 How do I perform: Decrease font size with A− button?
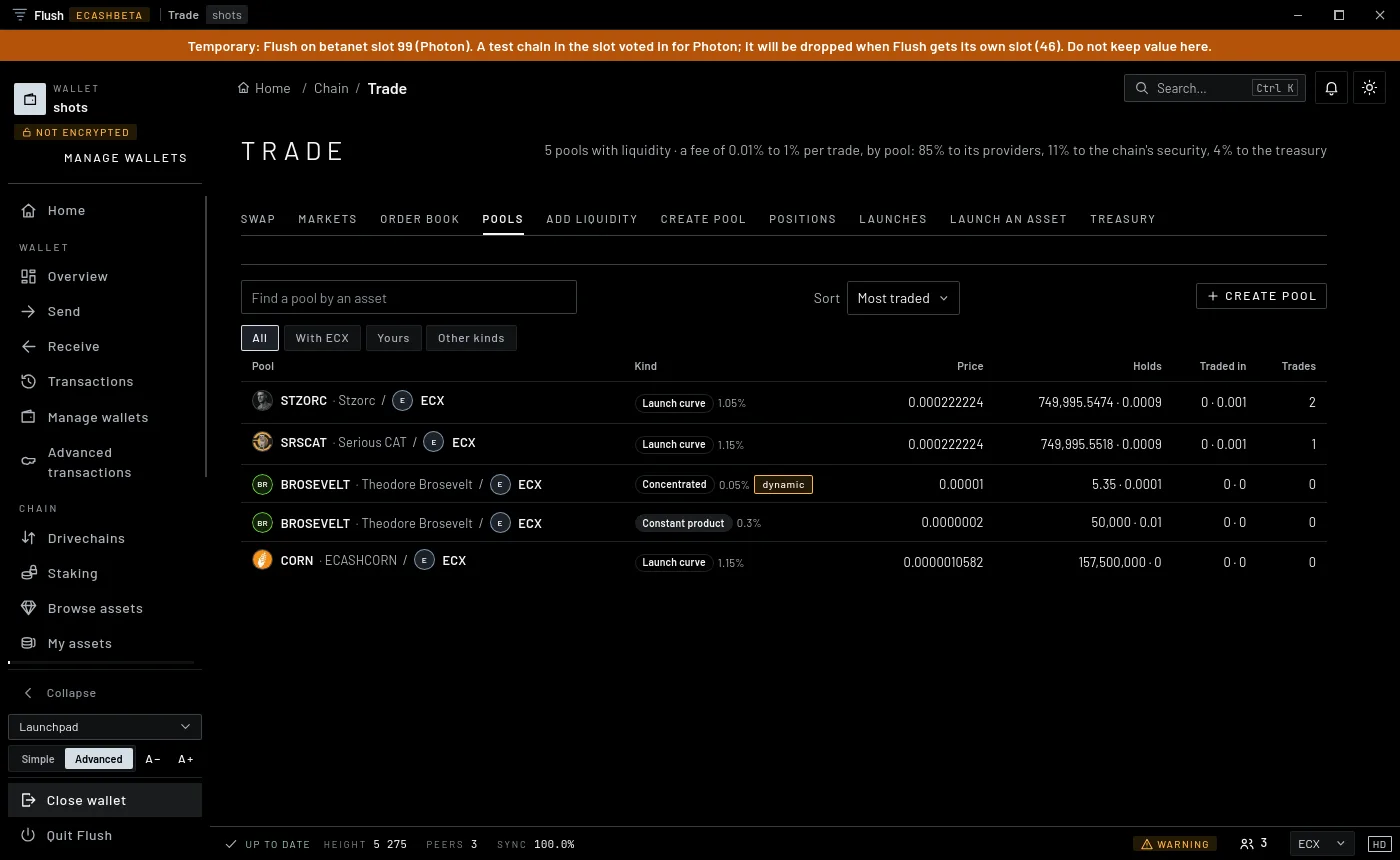point(153,759)
